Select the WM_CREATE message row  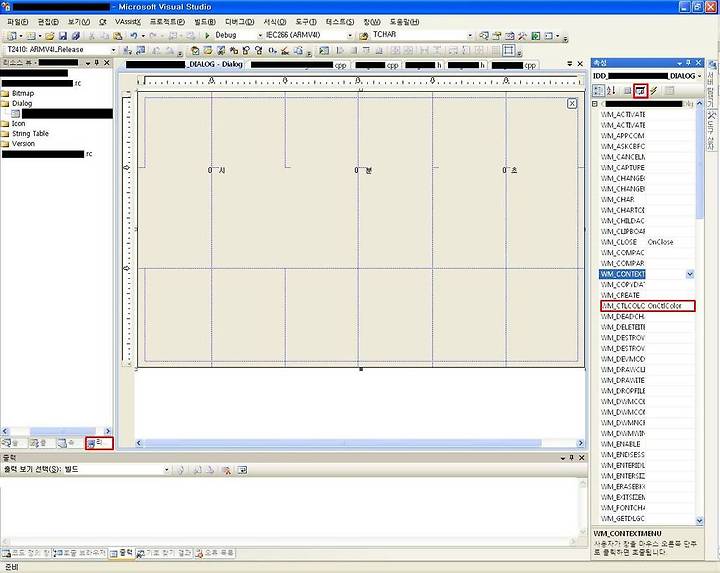647,295
